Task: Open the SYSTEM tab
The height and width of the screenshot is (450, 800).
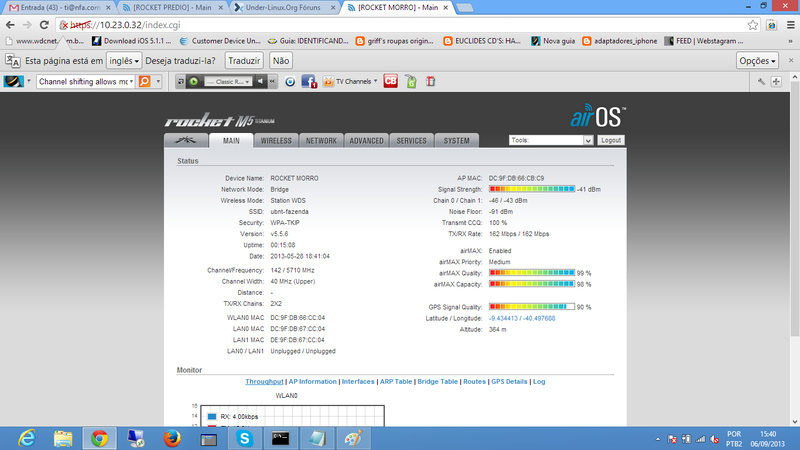Action: coord(457,141)
